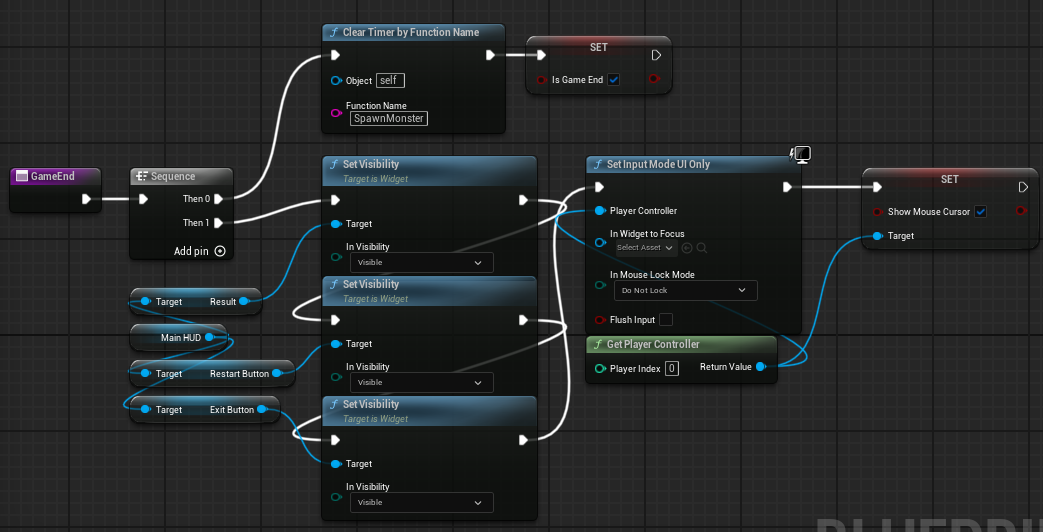Viewport: 1043px width, 532px height.
Task: Click the Get Player Controller Return Value pin
Action: click(760, 367)
